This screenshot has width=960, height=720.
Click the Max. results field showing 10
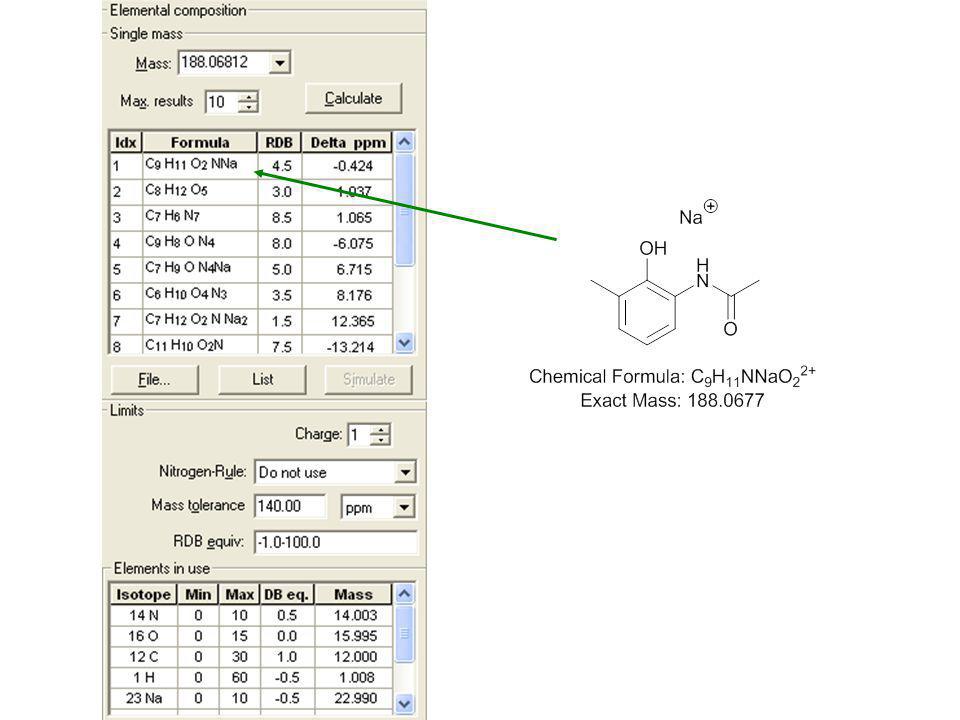click(x=222, y=102)
